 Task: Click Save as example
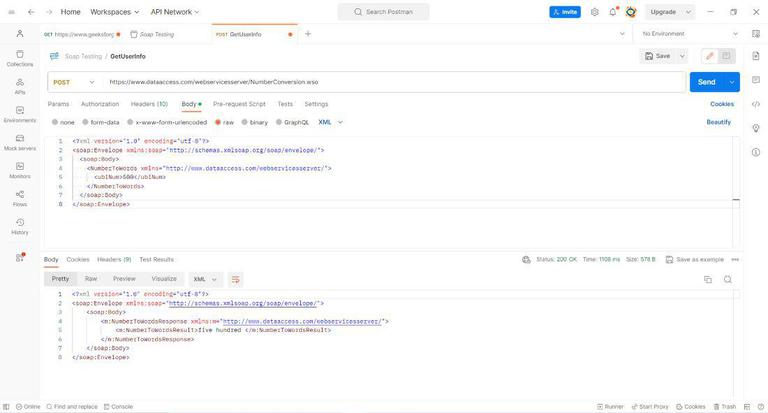coord(695,260)
